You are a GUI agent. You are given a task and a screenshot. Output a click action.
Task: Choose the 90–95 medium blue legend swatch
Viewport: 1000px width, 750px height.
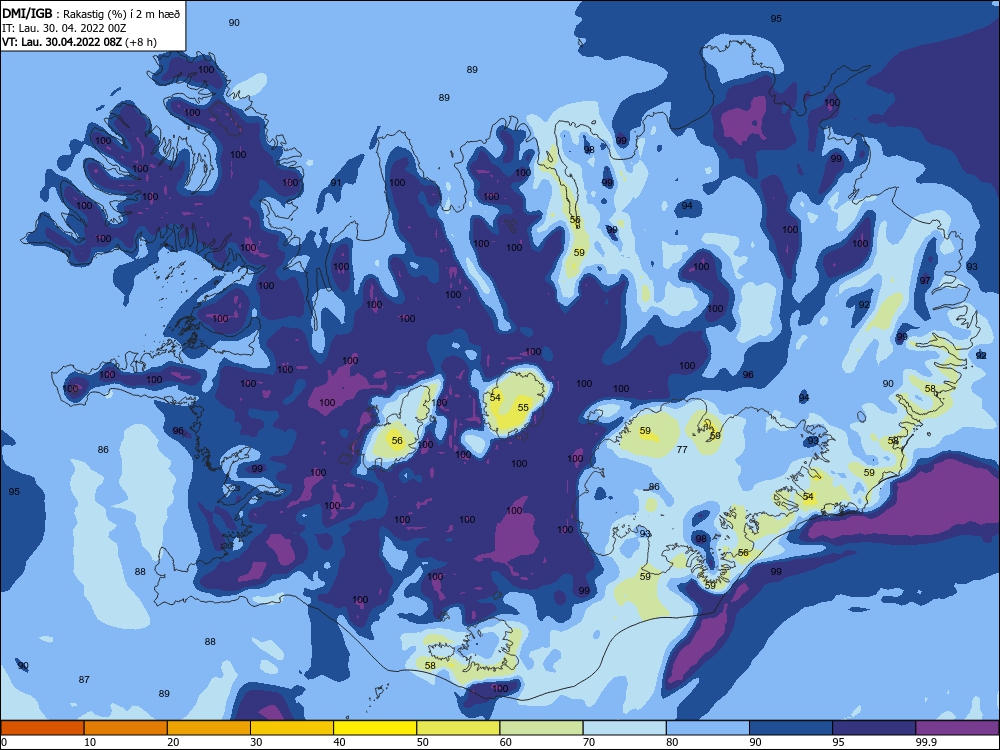coord(791,728)
